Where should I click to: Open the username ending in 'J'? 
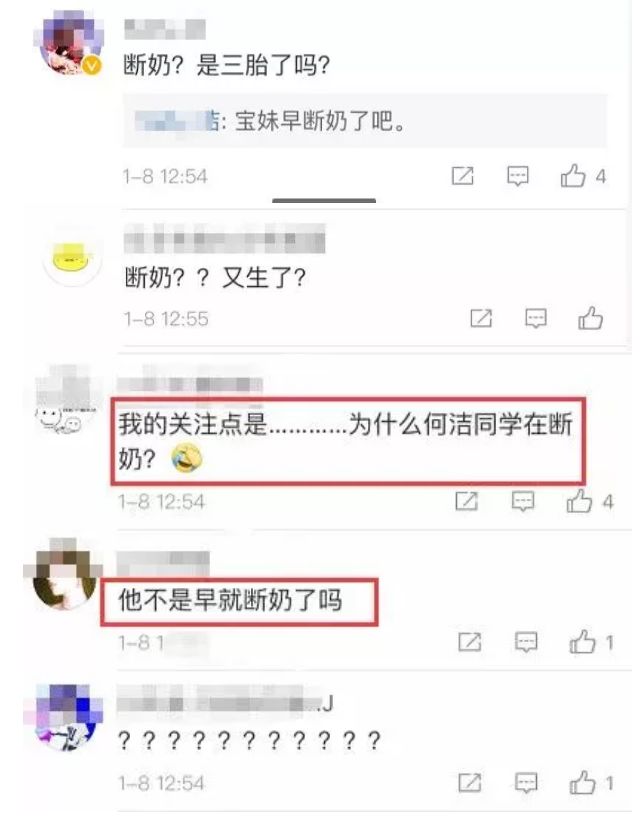pyautogui.click(x=225, y=703)
